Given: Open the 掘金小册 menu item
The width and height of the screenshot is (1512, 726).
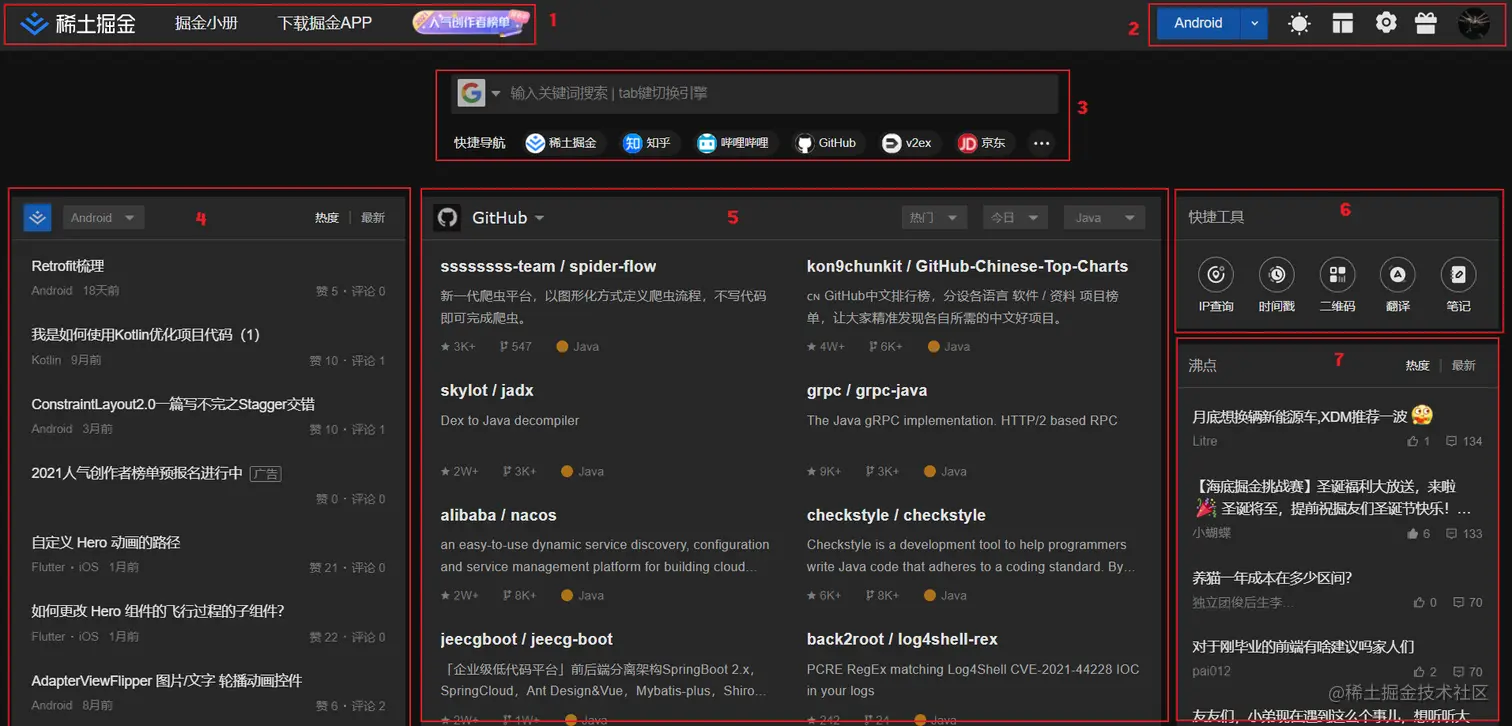Looking at the screenshot, I should (206, 23).
